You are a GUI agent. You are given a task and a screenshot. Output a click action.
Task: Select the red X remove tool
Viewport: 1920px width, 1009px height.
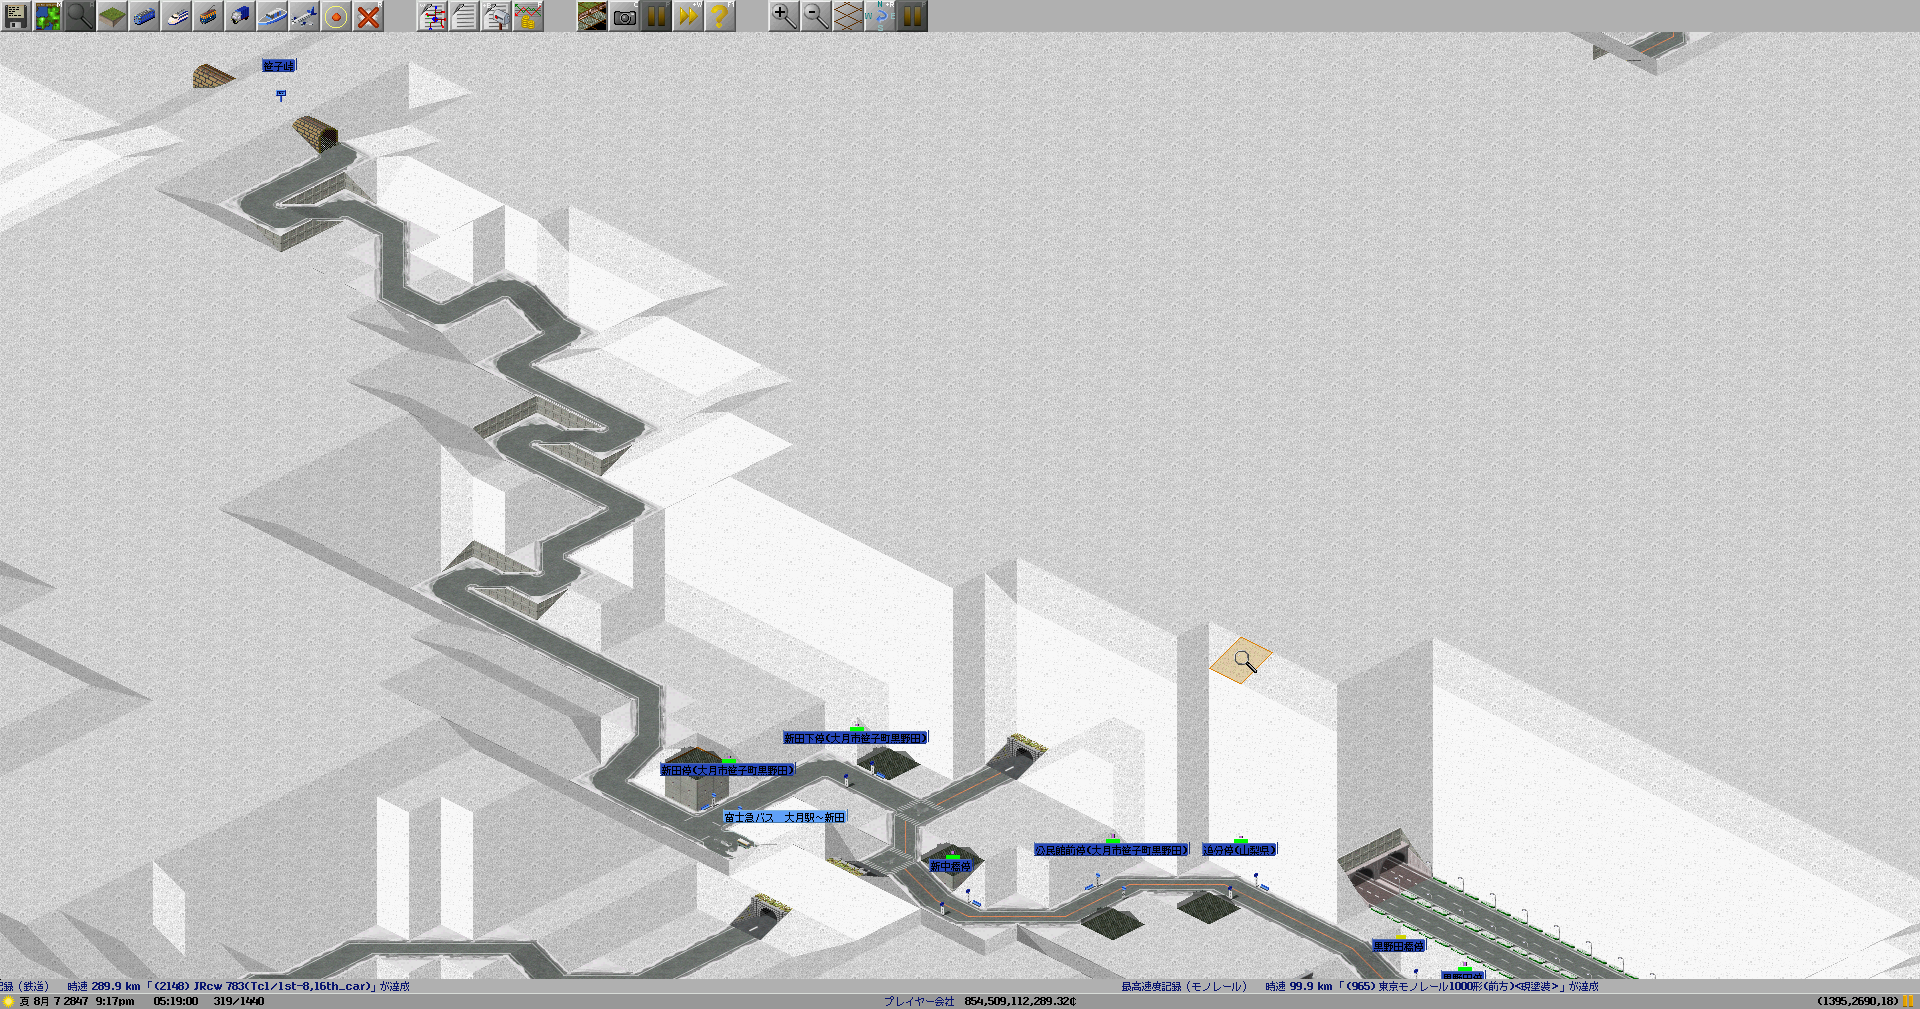click(368, 16)
